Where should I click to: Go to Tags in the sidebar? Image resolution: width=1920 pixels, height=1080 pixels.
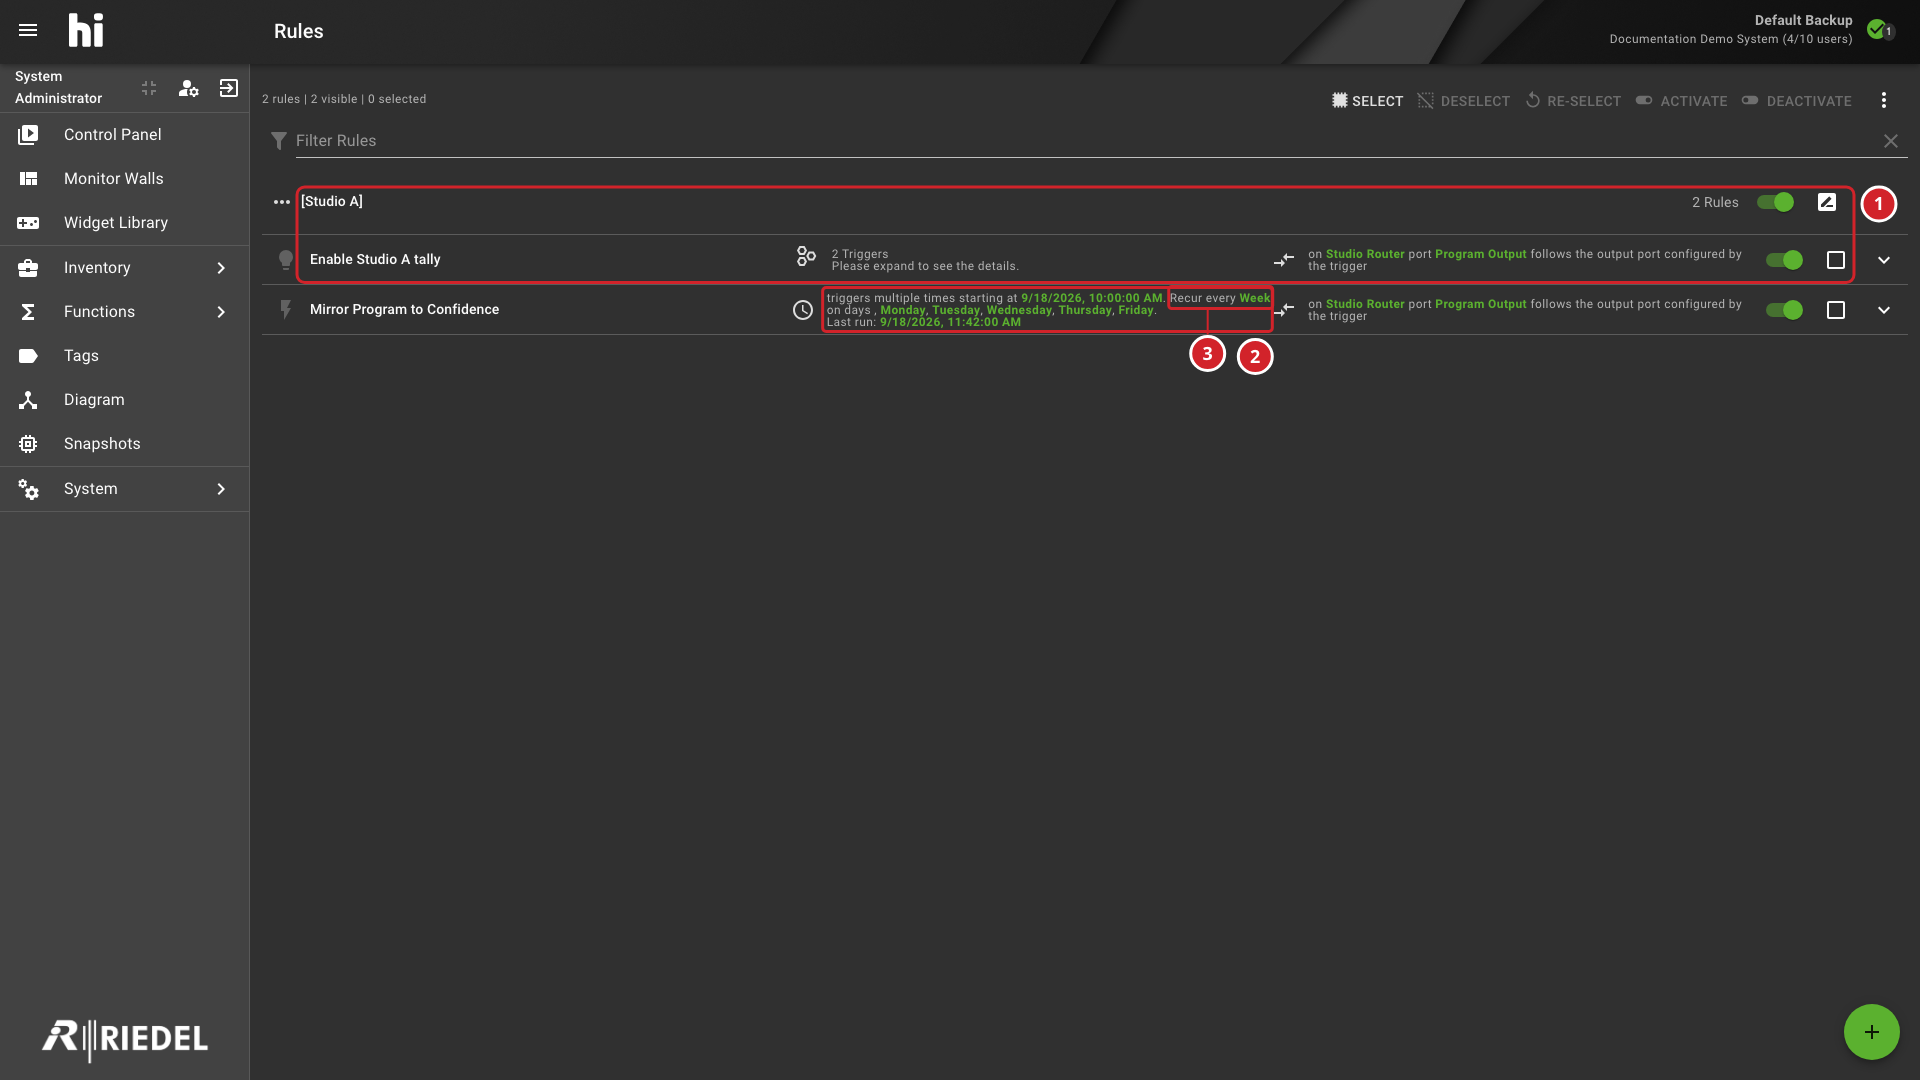pyautogui.click(x=125, y=356)
